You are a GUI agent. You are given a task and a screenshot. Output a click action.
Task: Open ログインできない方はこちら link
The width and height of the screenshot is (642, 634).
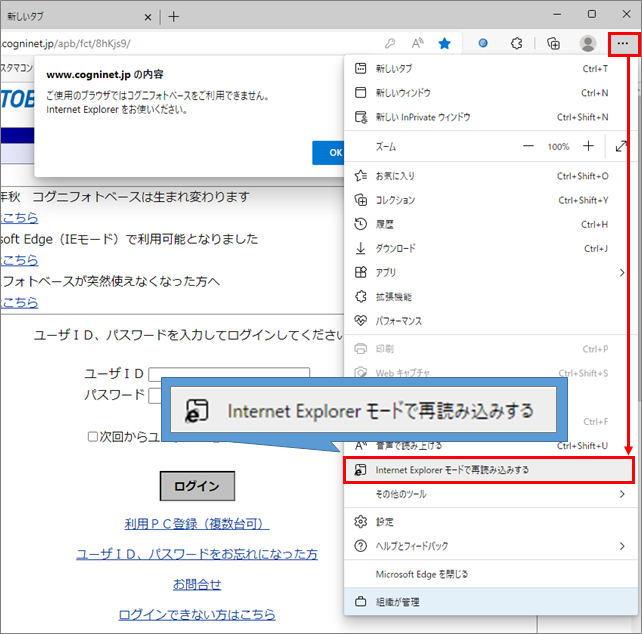tap(197, 615)
